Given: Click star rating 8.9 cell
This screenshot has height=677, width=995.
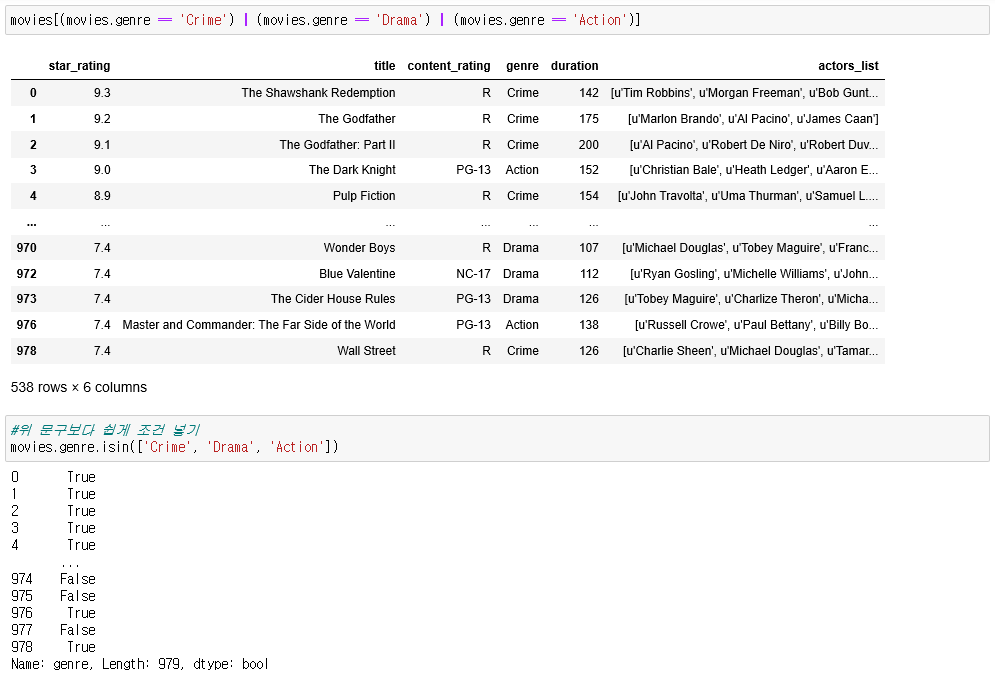Looking at the screenshot, I should [x=102, y=196].
